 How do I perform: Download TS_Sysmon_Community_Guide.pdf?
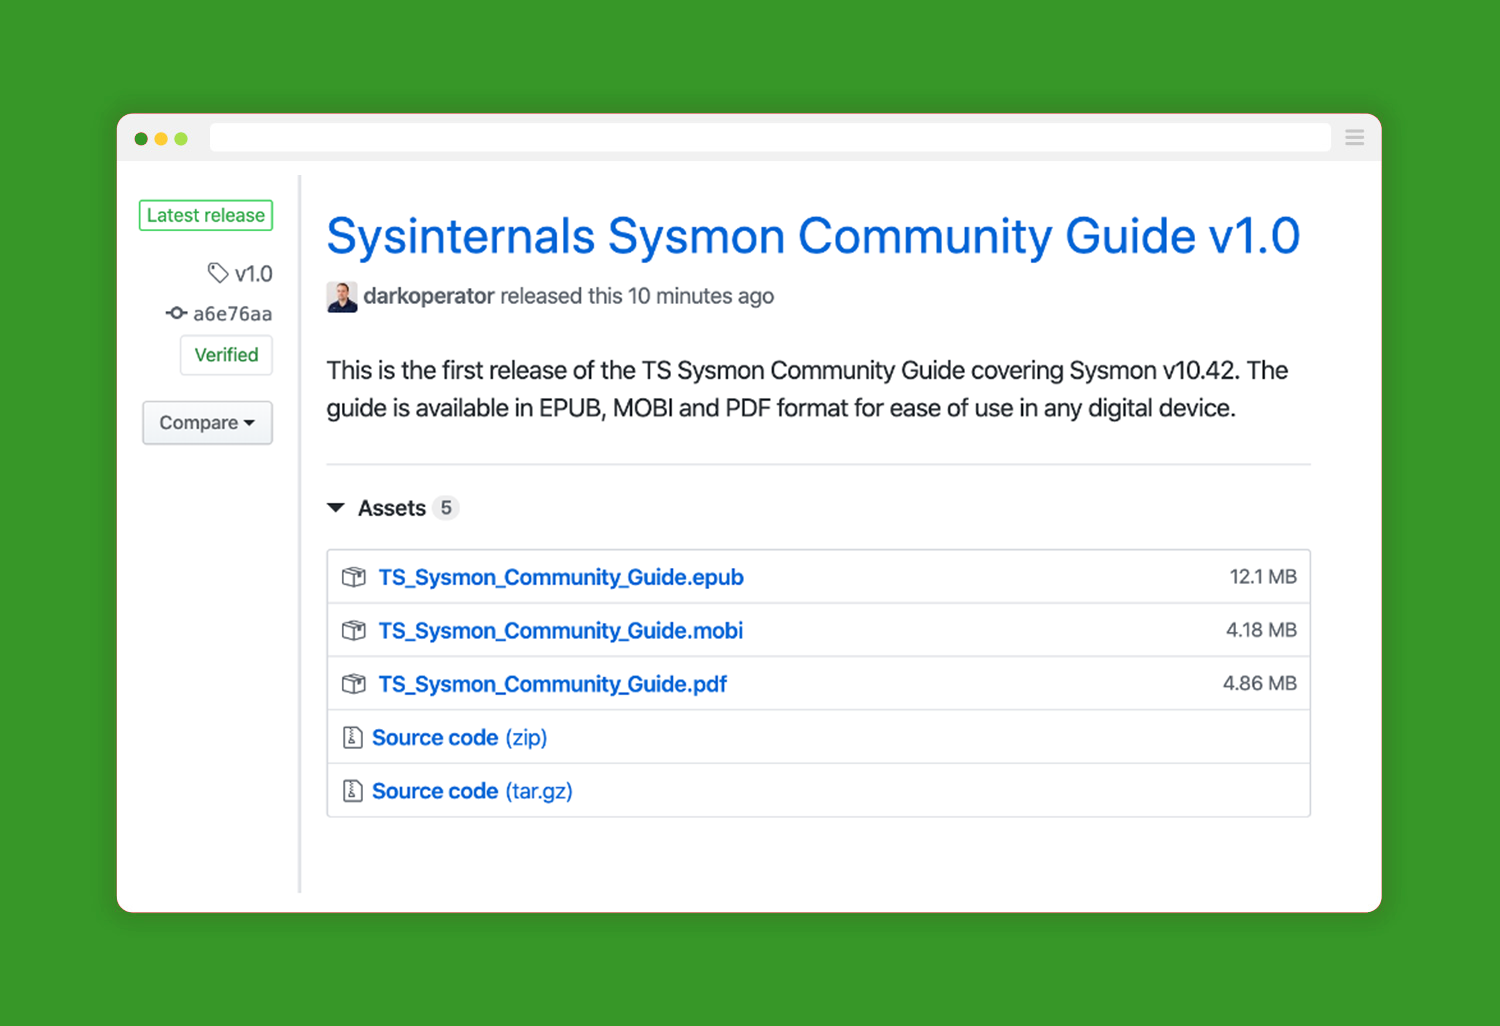point(552,684)
